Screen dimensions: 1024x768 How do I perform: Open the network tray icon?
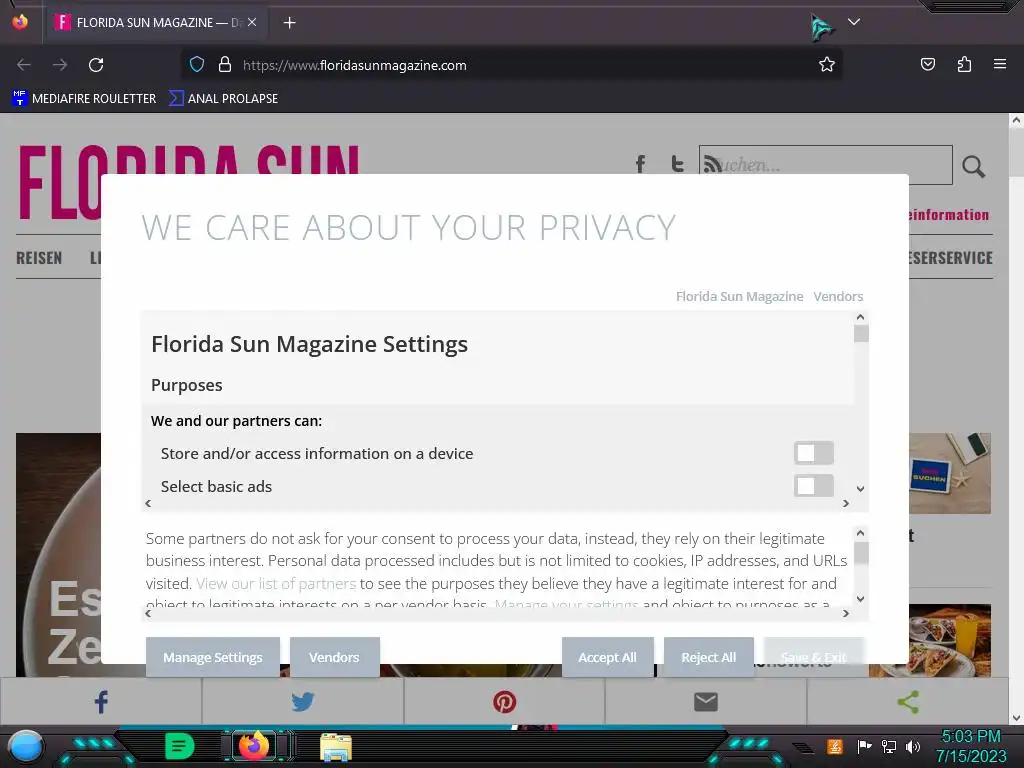[x=888, y=746]
